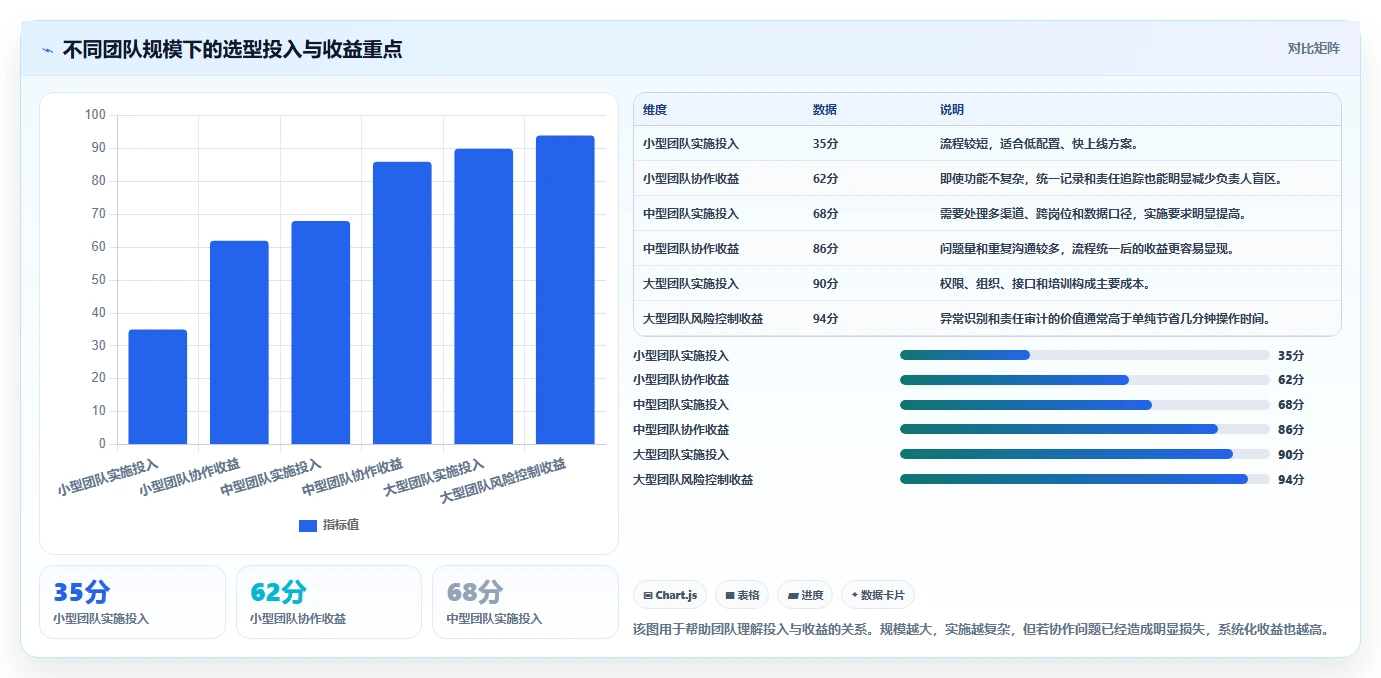The height and width of the screenshot is (678, 1381).
Task: Click description starting 需要处理多渠道
Action: (1093, 214)
